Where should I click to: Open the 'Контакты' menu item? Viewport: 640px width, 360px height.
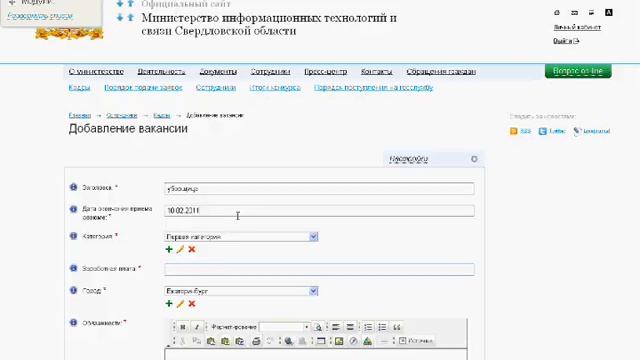coord(376,71)
